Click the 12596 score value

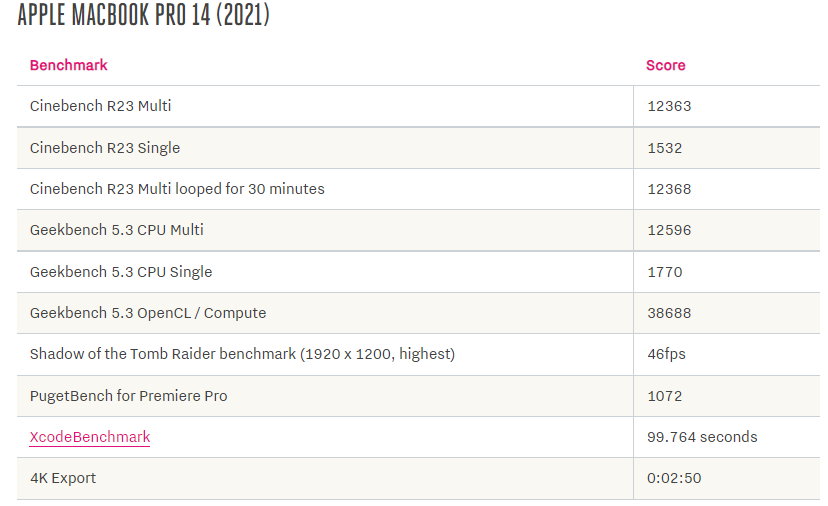tap(669, 230)
